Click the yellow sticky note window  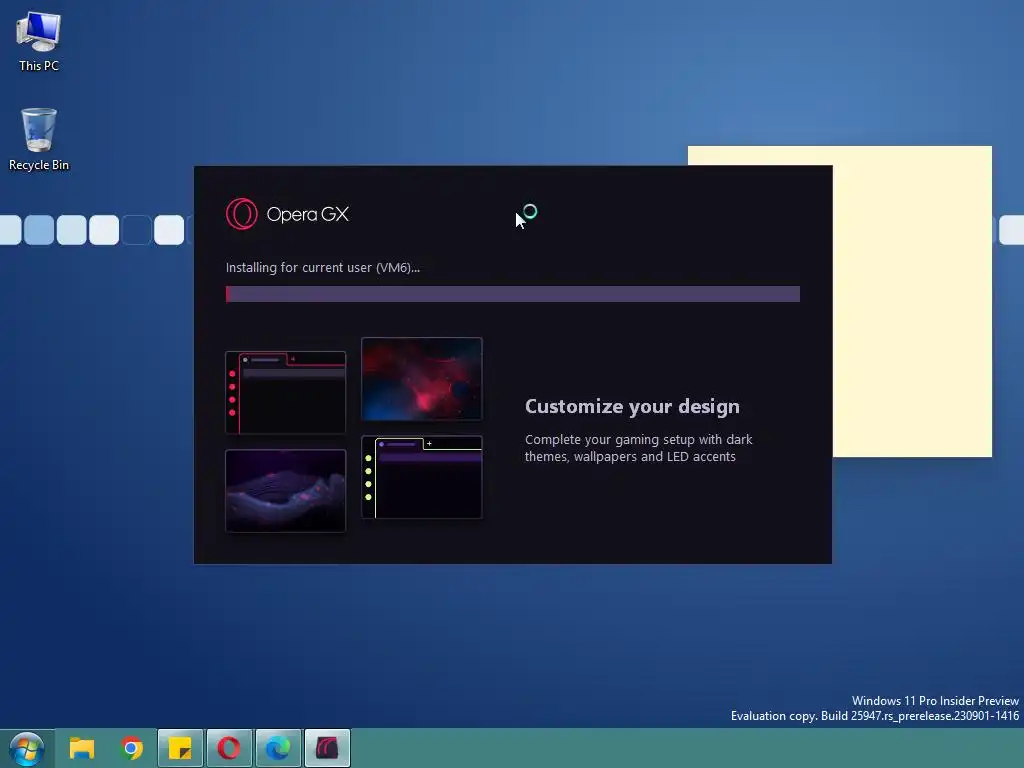(912, 301)
